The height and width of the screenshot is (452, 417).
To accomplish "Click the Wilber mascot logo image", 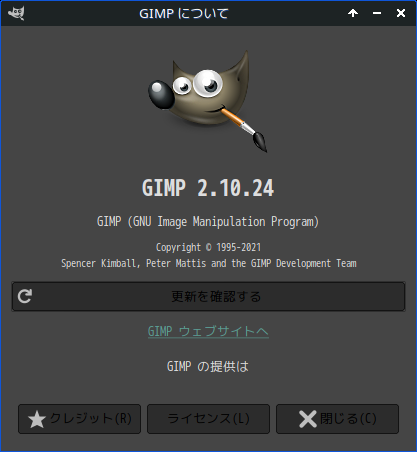I will (x=207, y=101).
